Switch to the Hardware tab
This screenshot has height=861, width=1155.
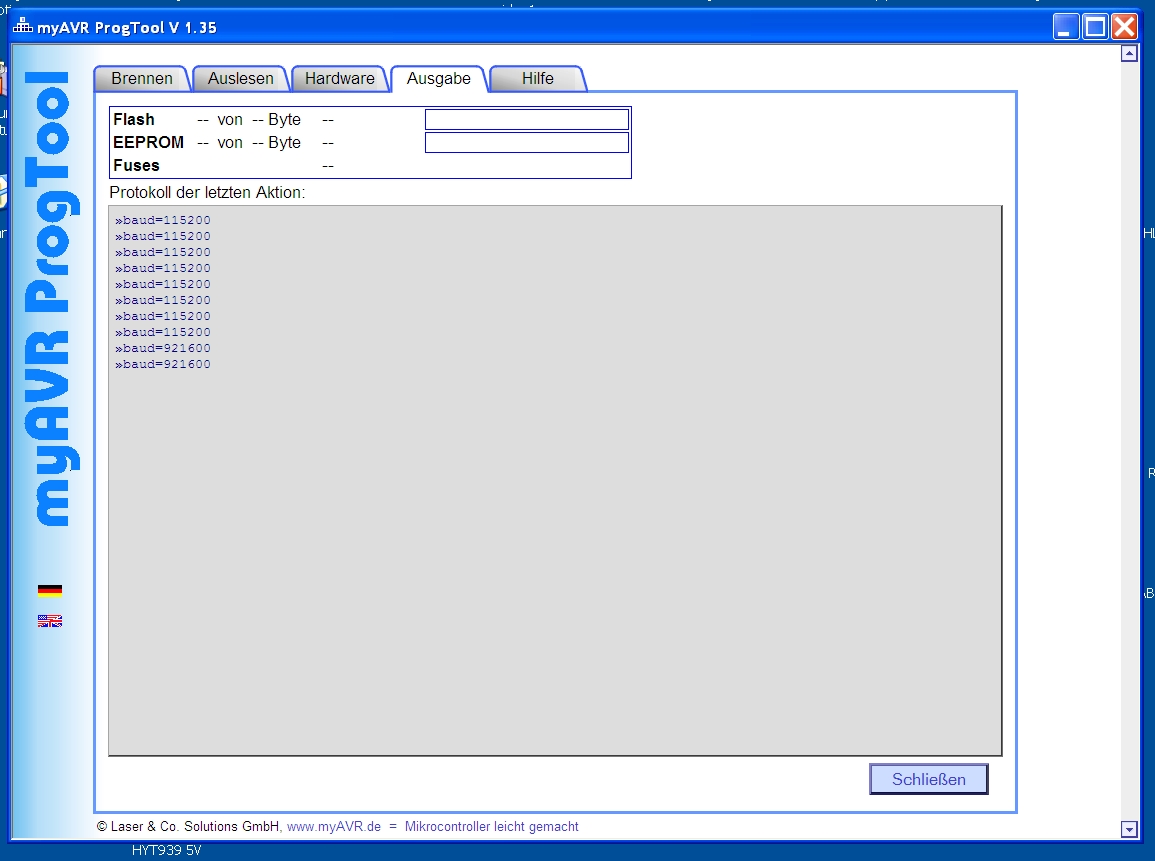coord(340,79)
